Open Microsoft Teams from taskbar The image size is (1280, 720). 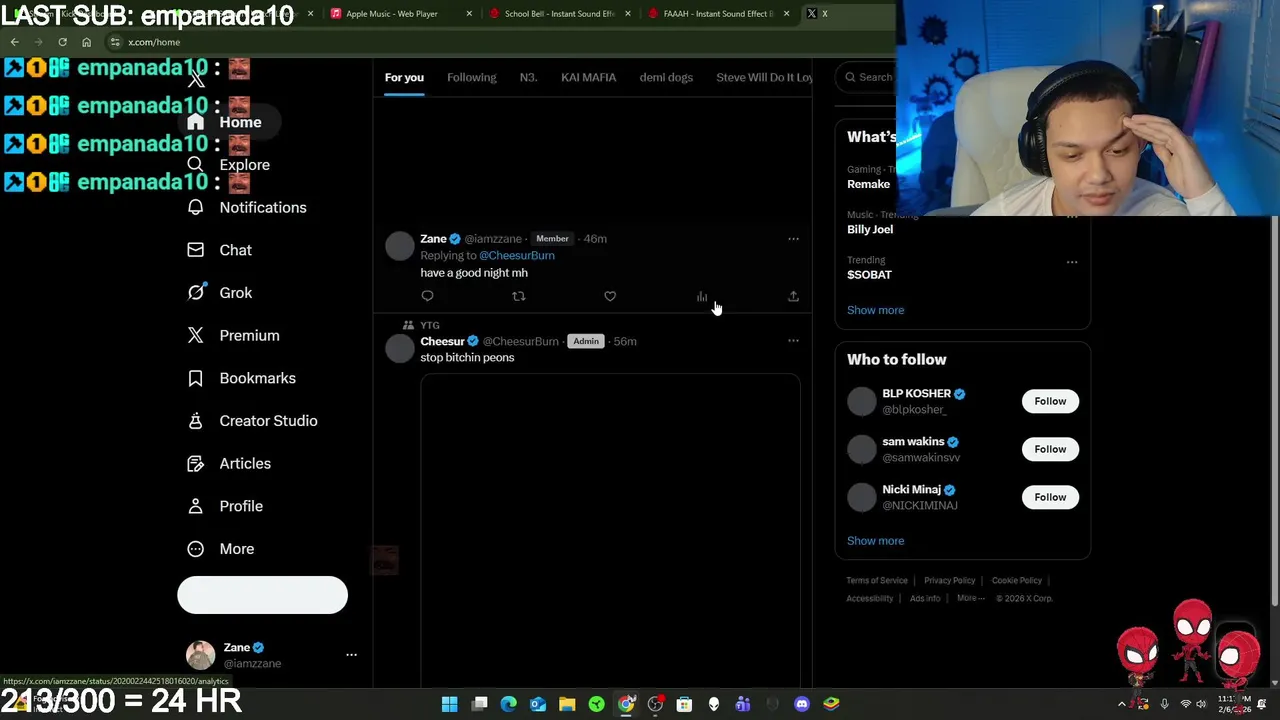(743, 704)
